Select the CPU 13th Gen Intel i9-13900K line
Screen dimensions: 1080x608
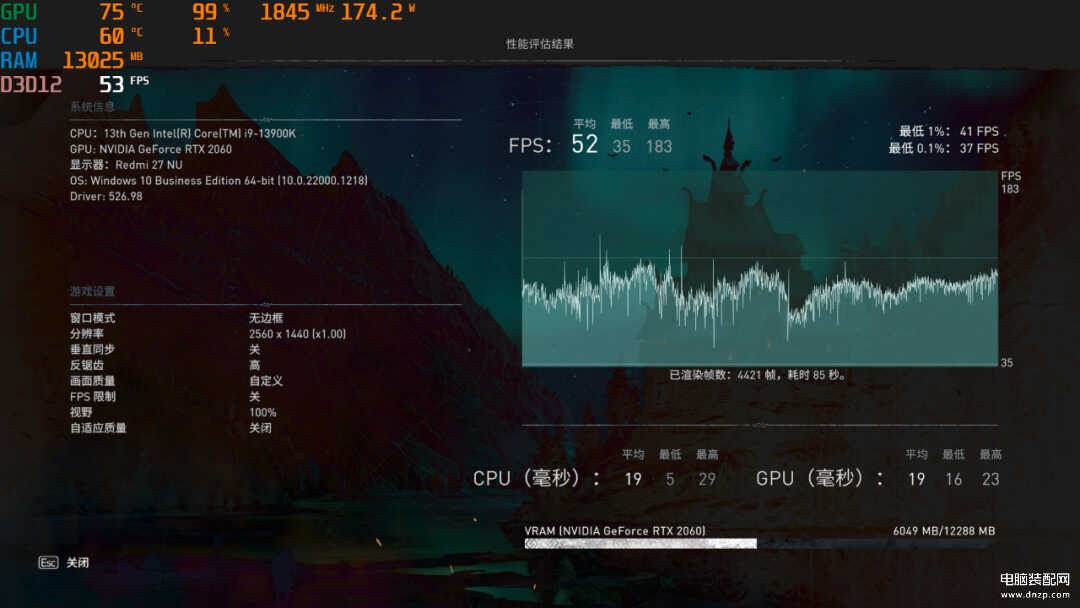183,134
